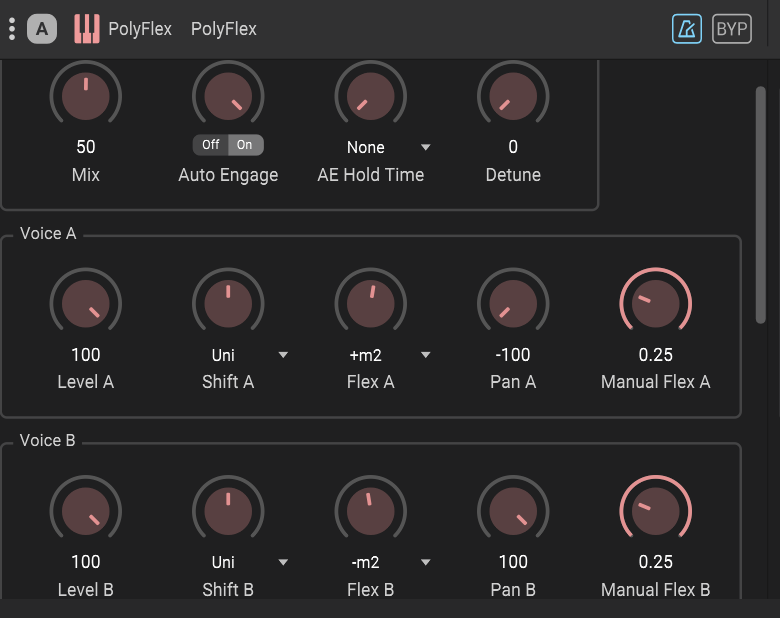Click the Pan B label
780x618 pixels.
(513, 590)
